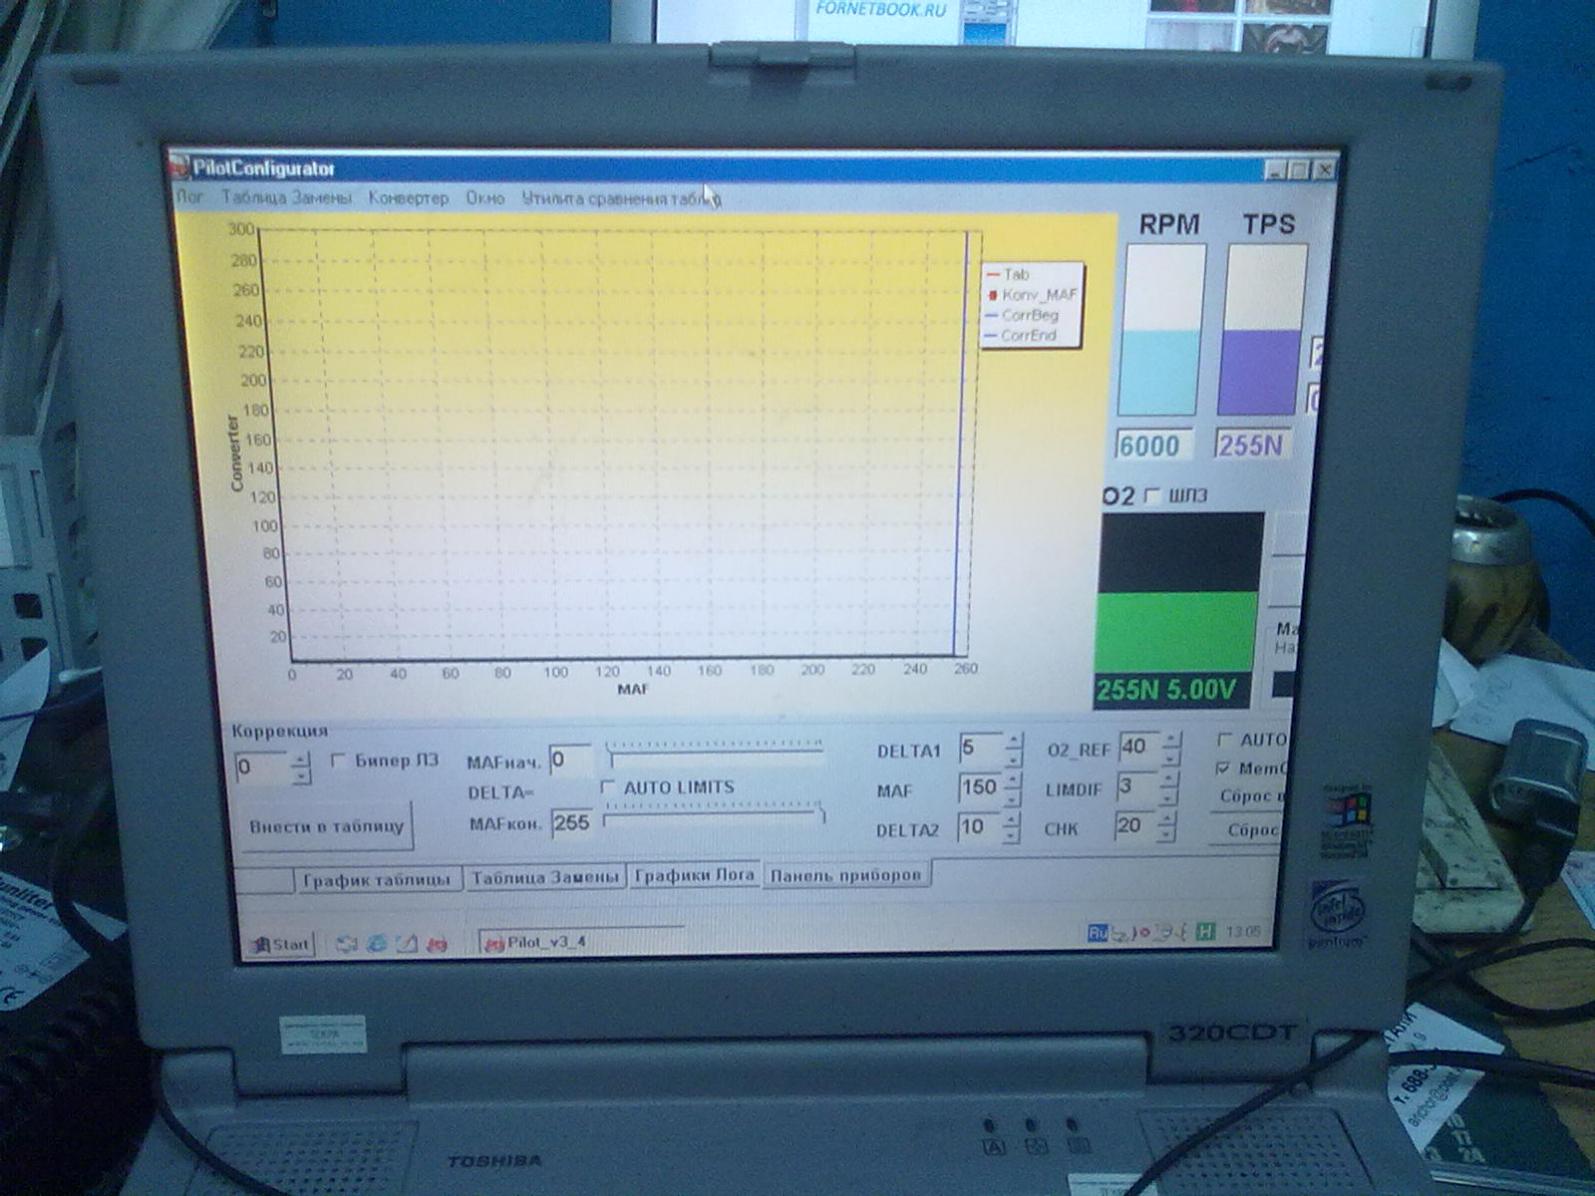Open the Start menu

click(281, 944)
